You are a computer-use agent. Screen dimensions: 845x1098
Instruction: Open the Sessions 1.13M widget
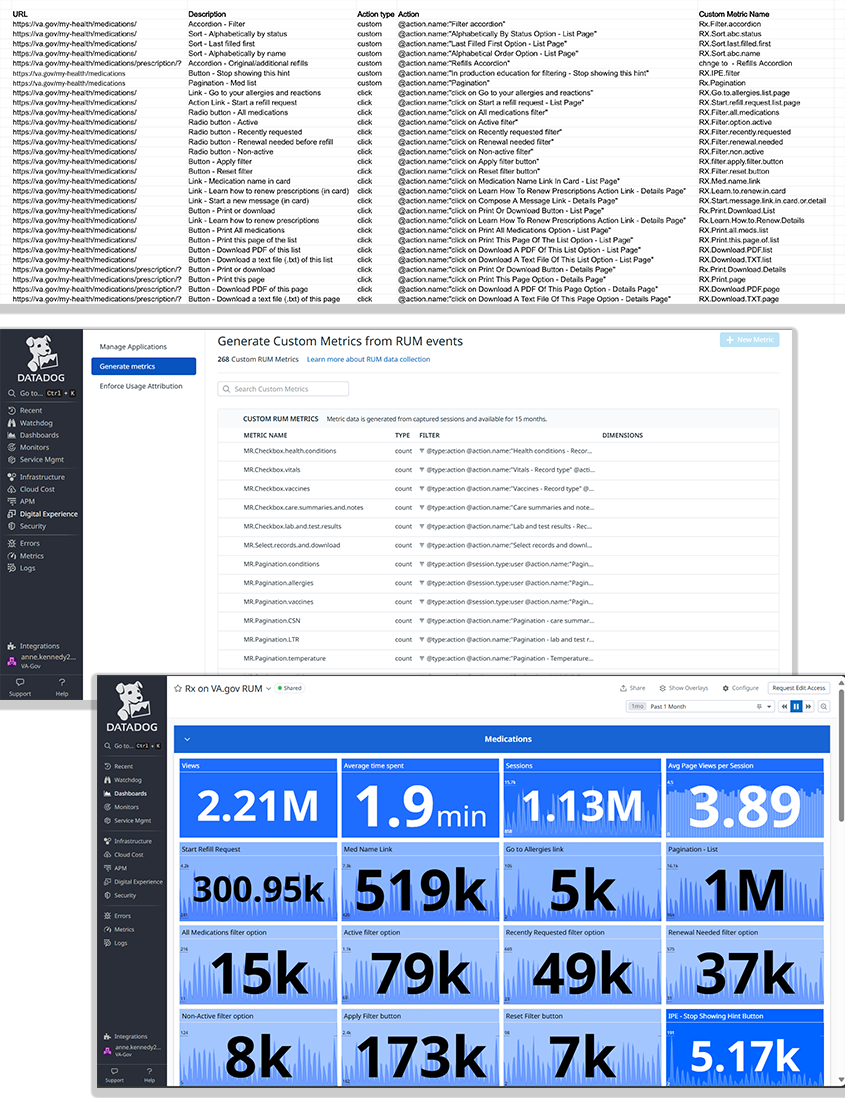coord(582,798)
